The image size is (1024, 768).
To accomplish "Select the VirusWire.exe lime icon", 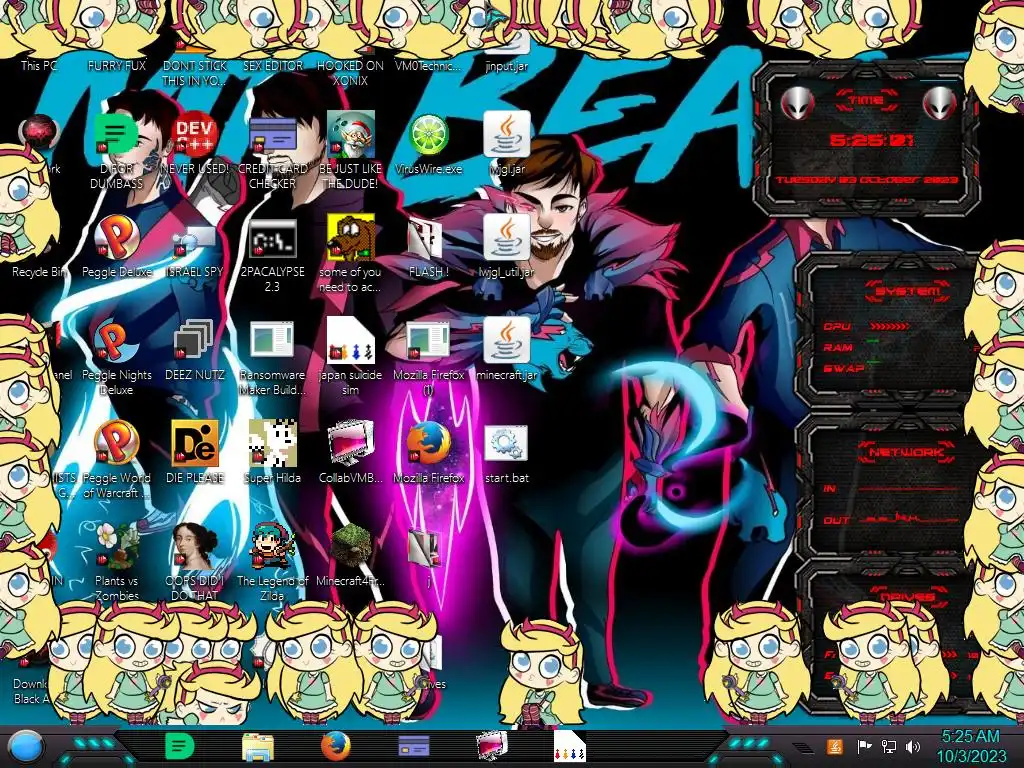I will [429, 135].
